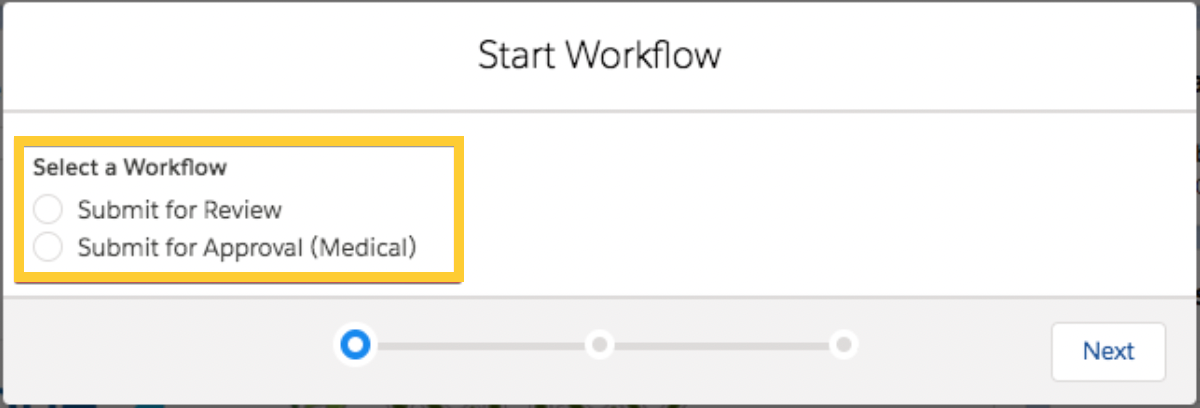The height and width of the screenshot is (408, 1200).
Task: Click progress track between second and third steps
Action: (x=721, y=345)
